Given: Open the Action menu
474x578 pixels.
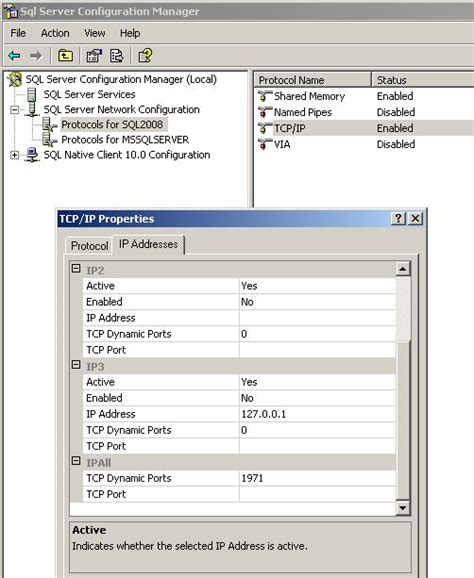Looking at the screenshot, I should coord(55,33).
